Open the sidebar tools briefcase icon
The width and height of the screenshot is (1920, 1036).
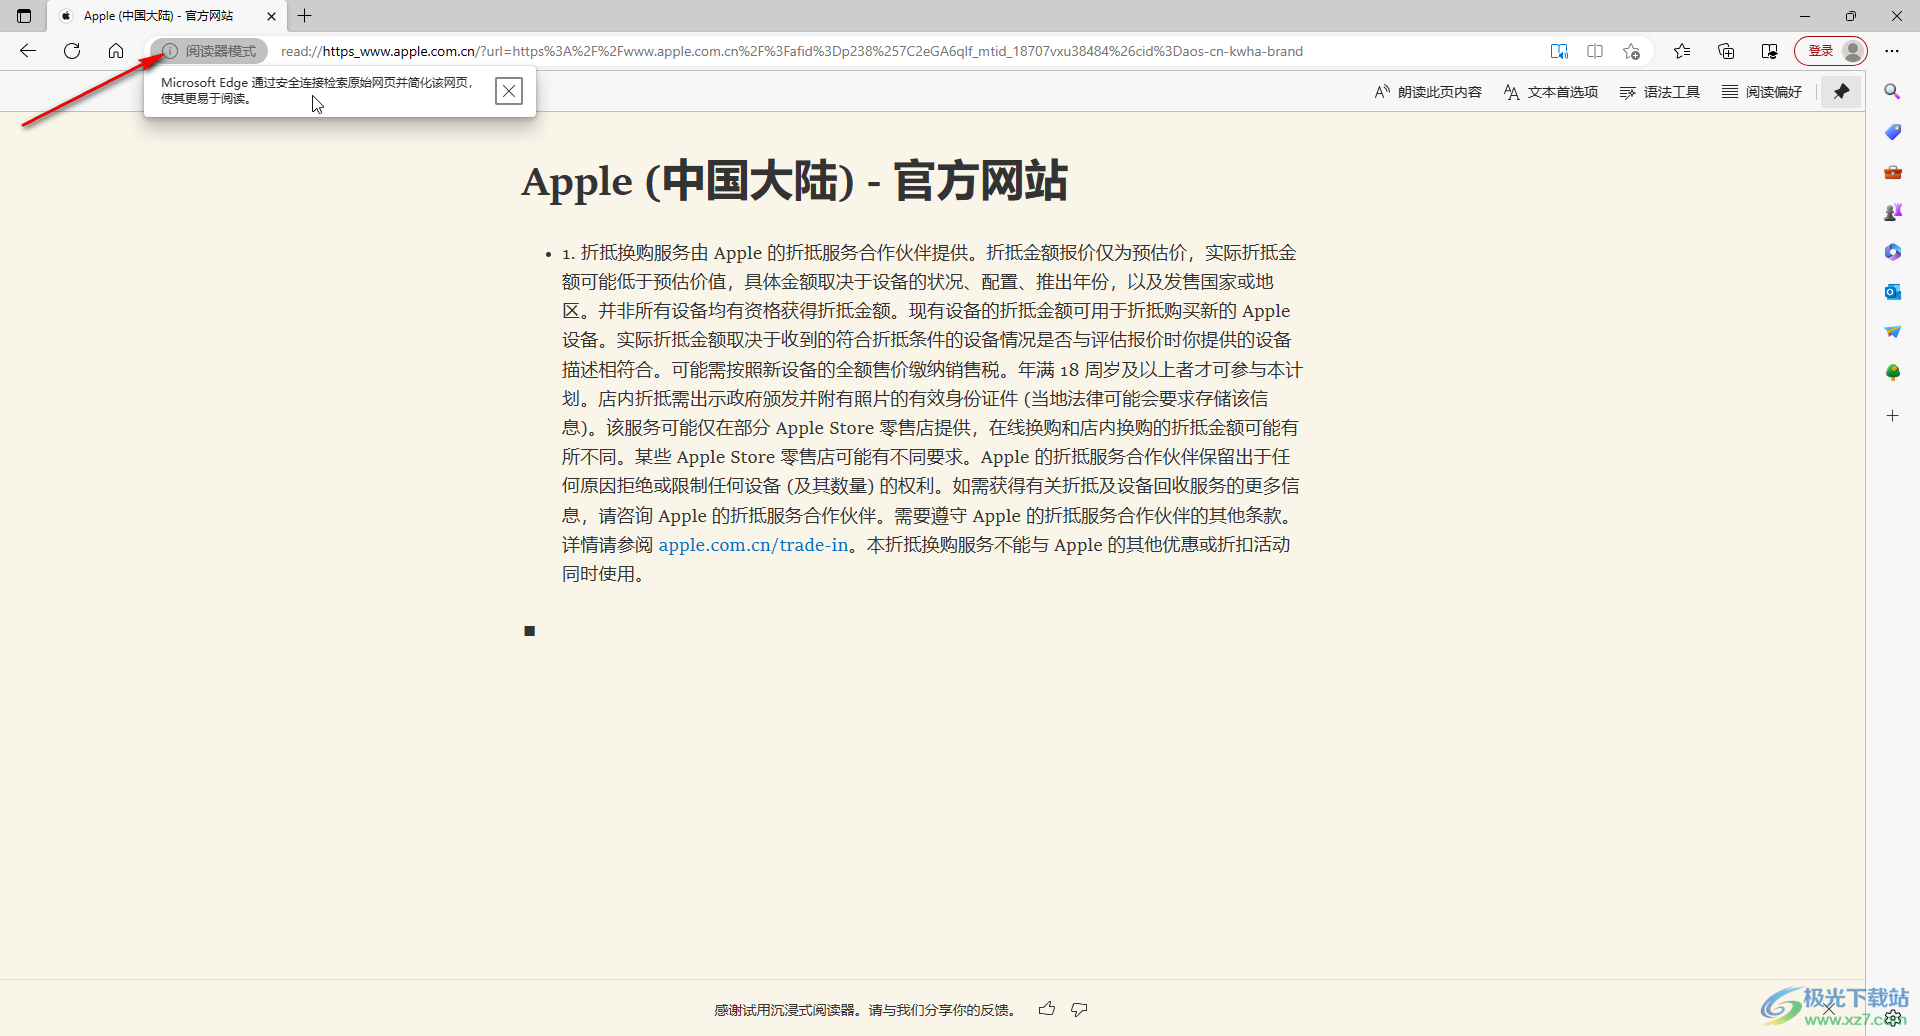pos(1892,172)
